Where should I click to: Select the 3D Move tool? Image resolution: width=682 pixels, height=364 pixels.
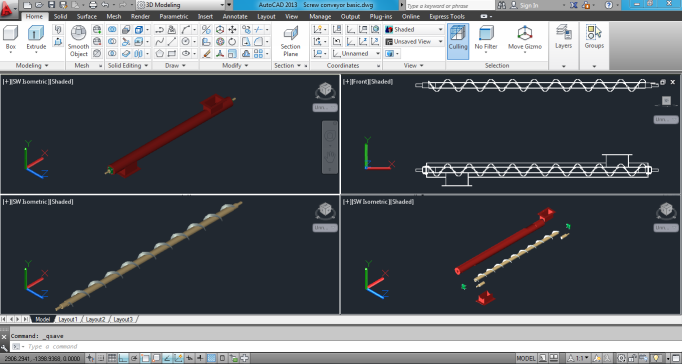[220, 30]
